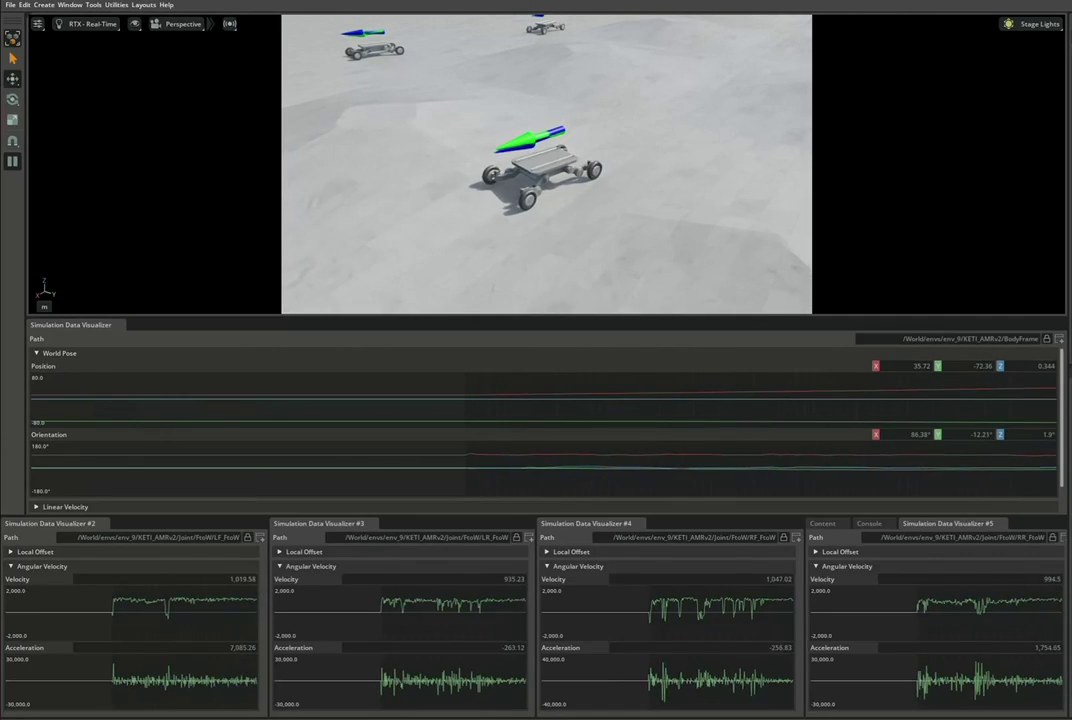Open viewport settings sliders icon
The image size is (1072, 720).
(x=38, y=24)
